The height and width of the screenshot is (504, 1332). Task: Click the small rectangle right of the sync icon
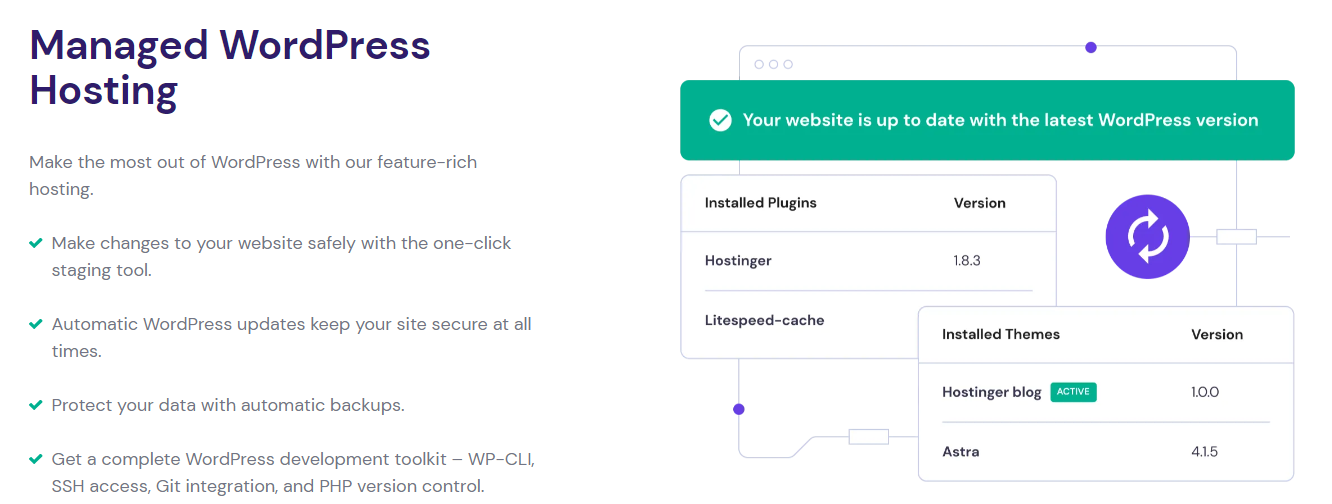1236,237
